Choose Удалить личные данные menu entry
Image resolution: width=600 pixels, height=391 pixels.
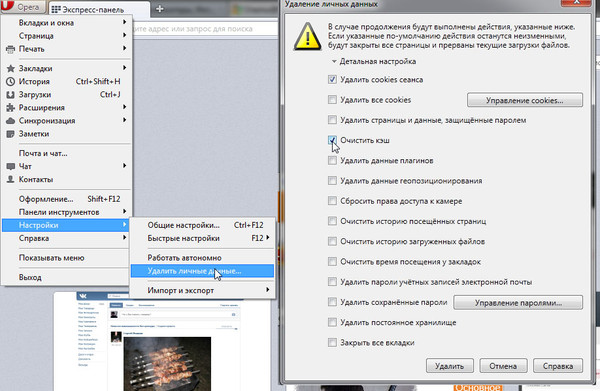tap(202, 271)
